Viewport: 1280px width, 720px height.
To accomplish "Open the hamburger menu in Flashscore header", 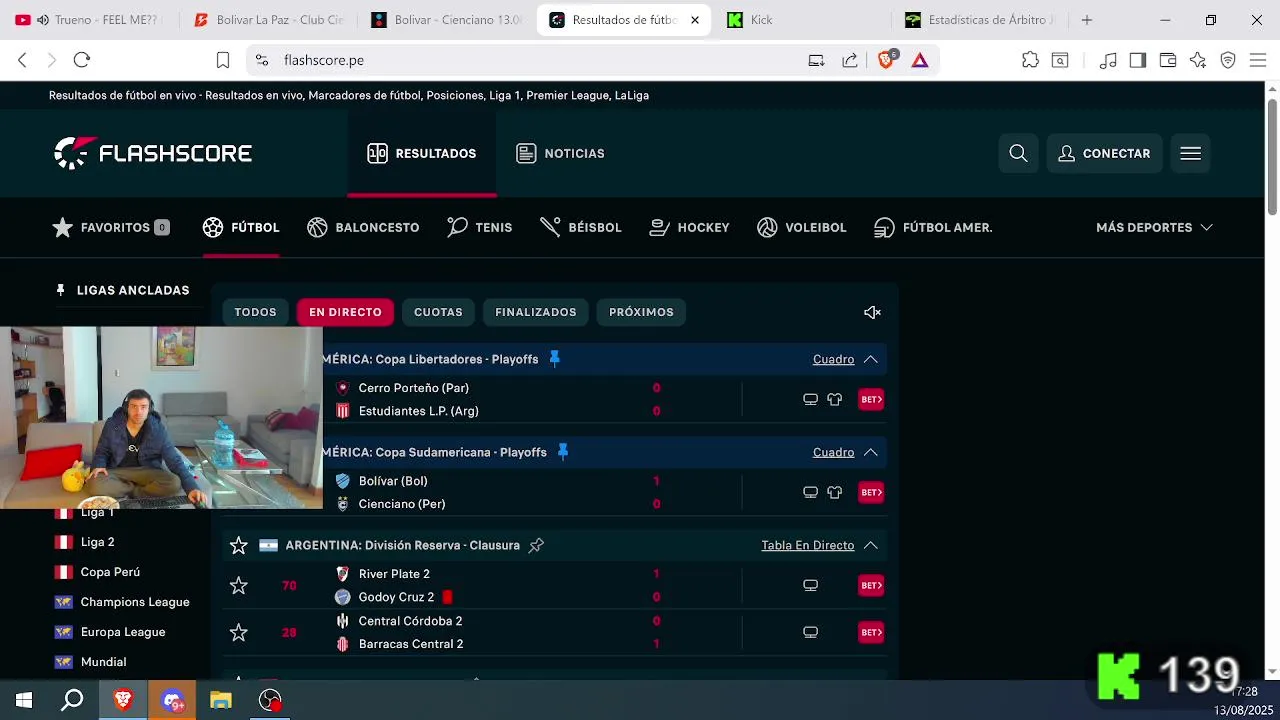I will pyautogui.click(x=1190, y=153).
